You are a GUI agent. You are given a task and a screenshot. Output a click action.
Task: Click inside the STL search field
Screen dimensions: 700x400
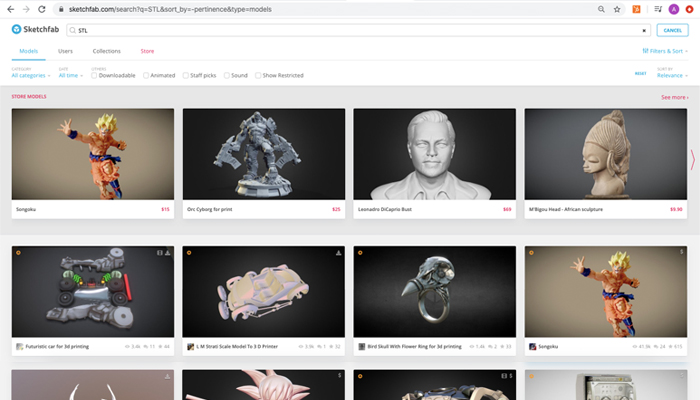tap(358, 30)
